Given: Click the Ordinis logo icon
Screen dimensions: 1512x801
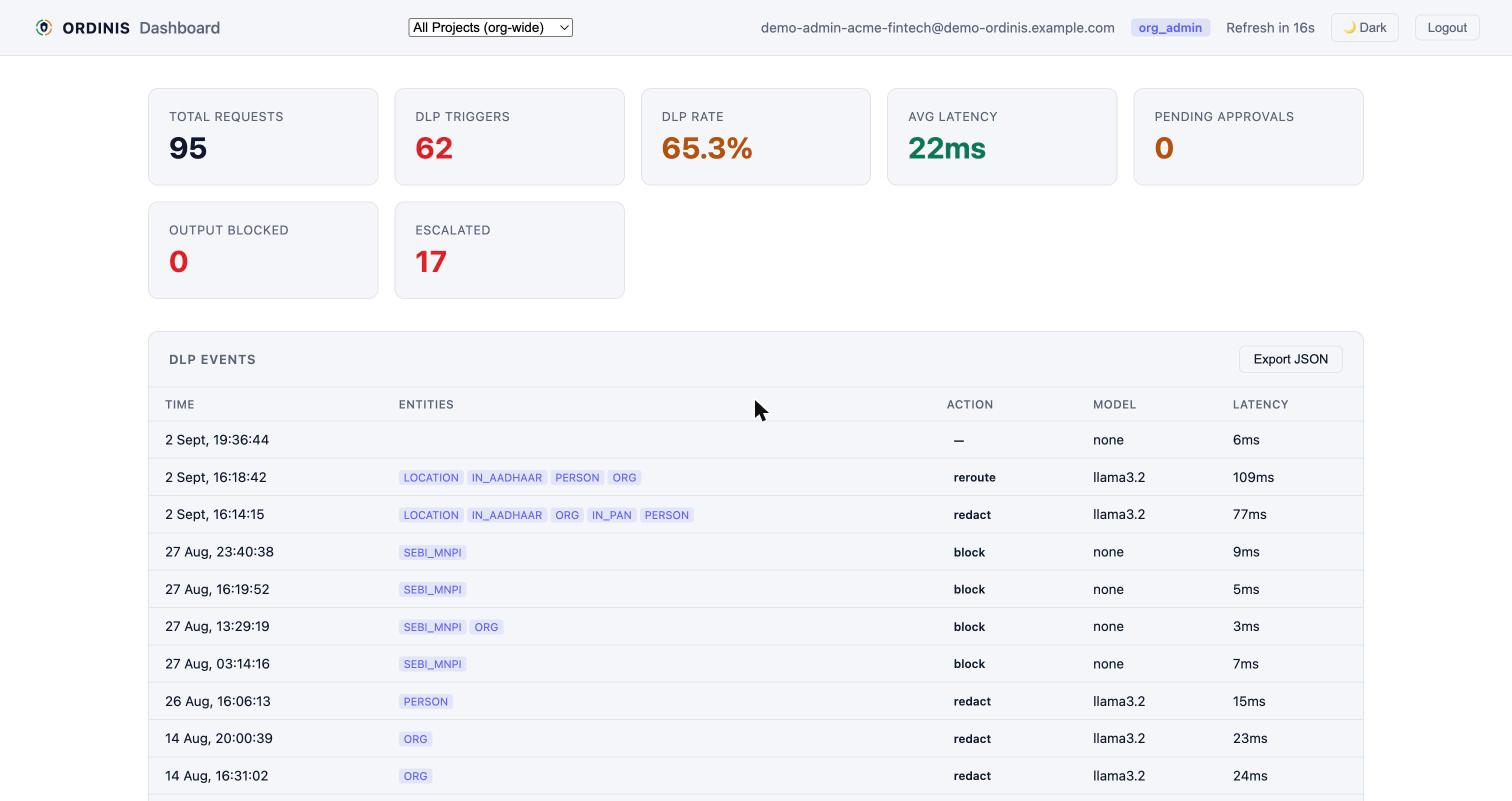Looking at the screenshot, I should pos(43,27).
